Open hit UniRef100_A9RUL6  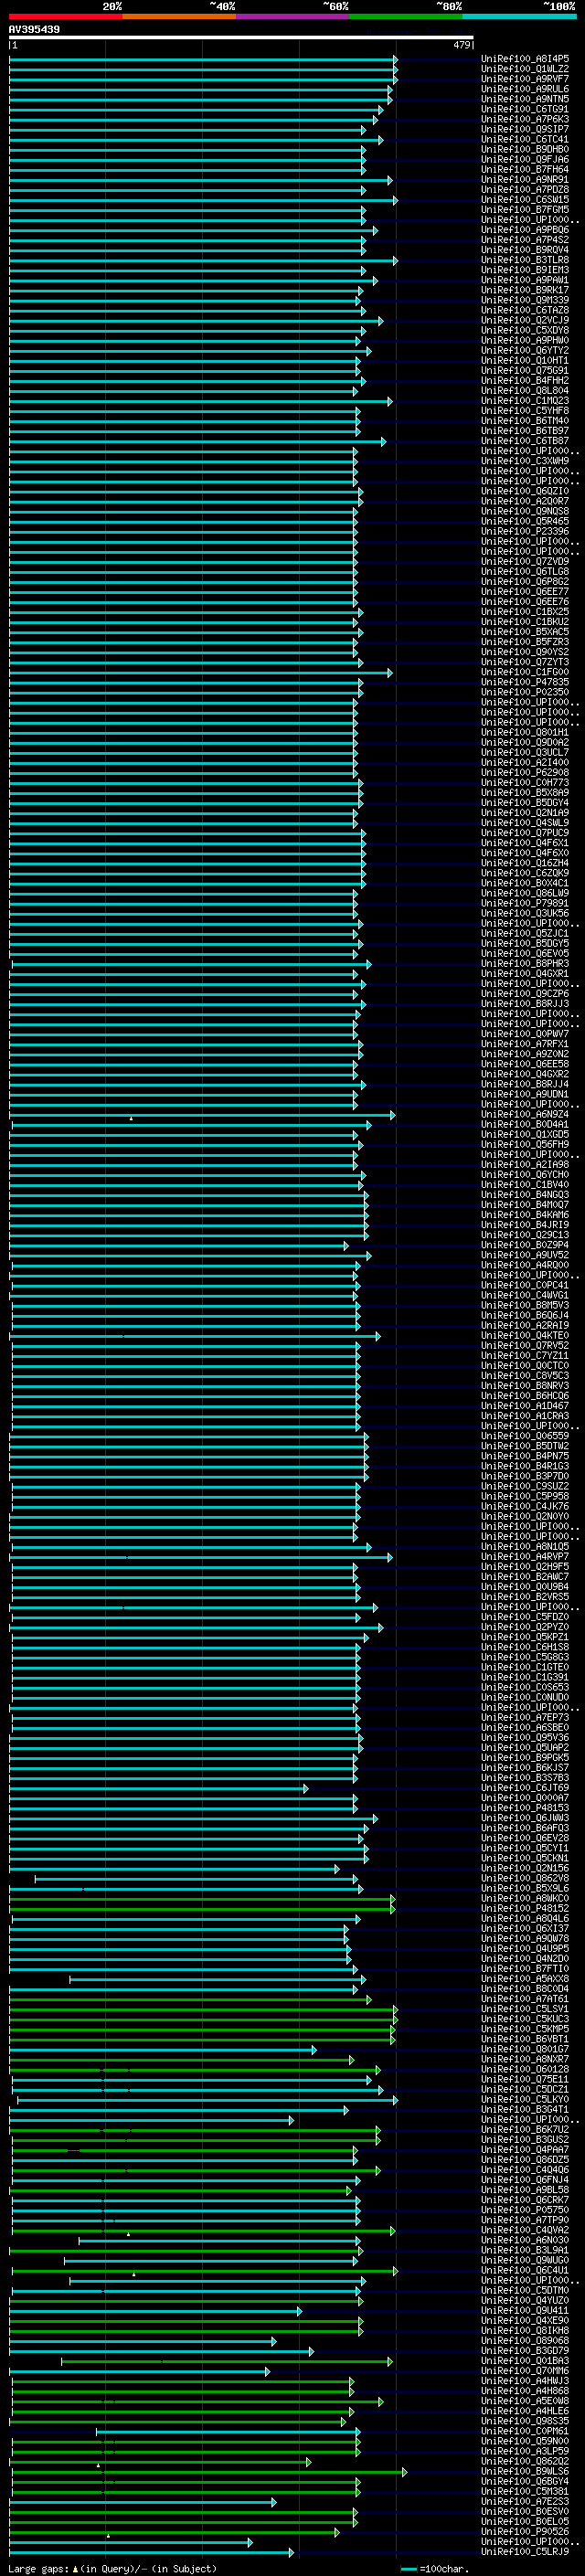pyautogui.click(x=525, y=89)
